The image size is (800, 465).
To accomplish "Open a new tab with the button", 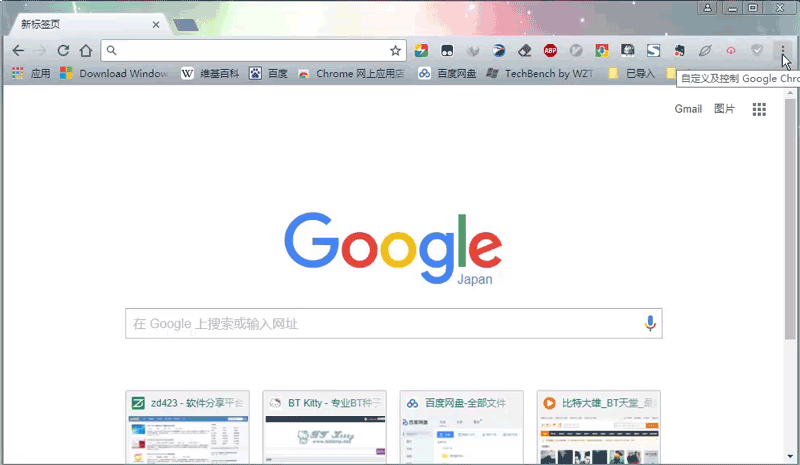I will click(x=186, y=25).
